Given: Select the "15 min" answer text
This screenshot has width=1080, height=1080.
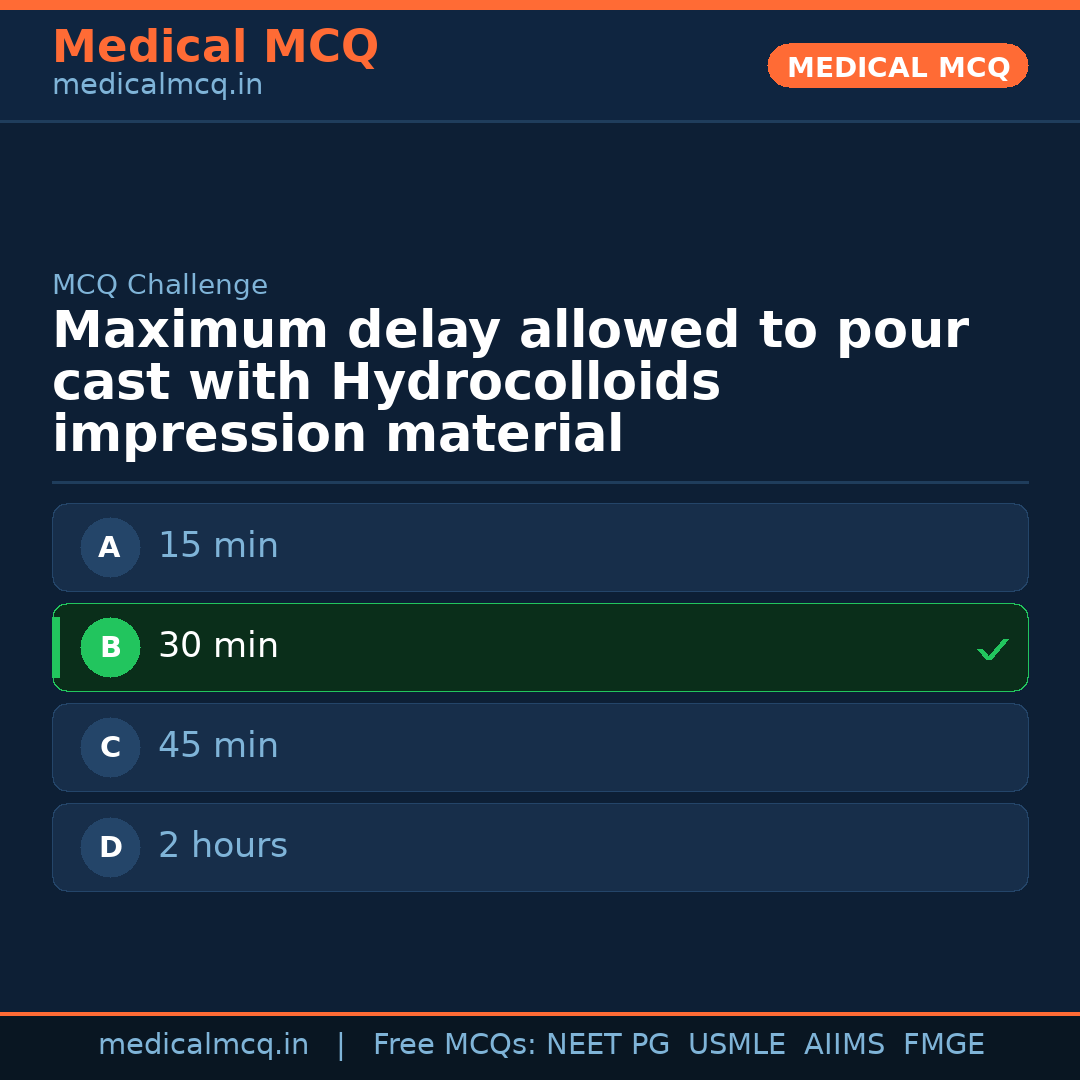Looking at the screenshot, I should pos(218,546).
